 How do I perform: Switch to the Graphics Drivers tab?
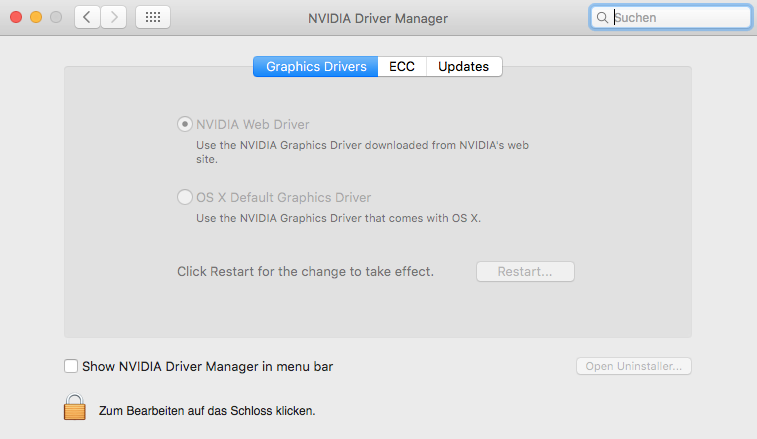[316, 67]
